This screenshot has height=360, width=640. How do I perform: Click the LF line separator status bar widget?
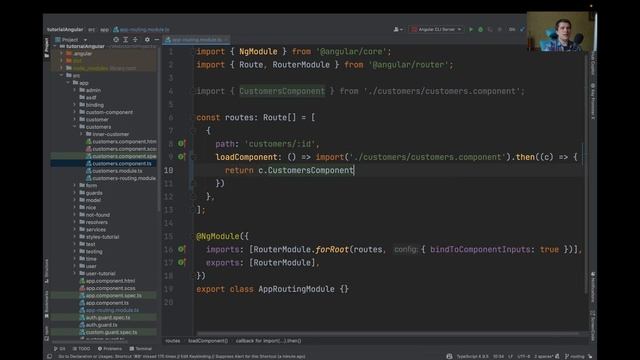(510, 356)
